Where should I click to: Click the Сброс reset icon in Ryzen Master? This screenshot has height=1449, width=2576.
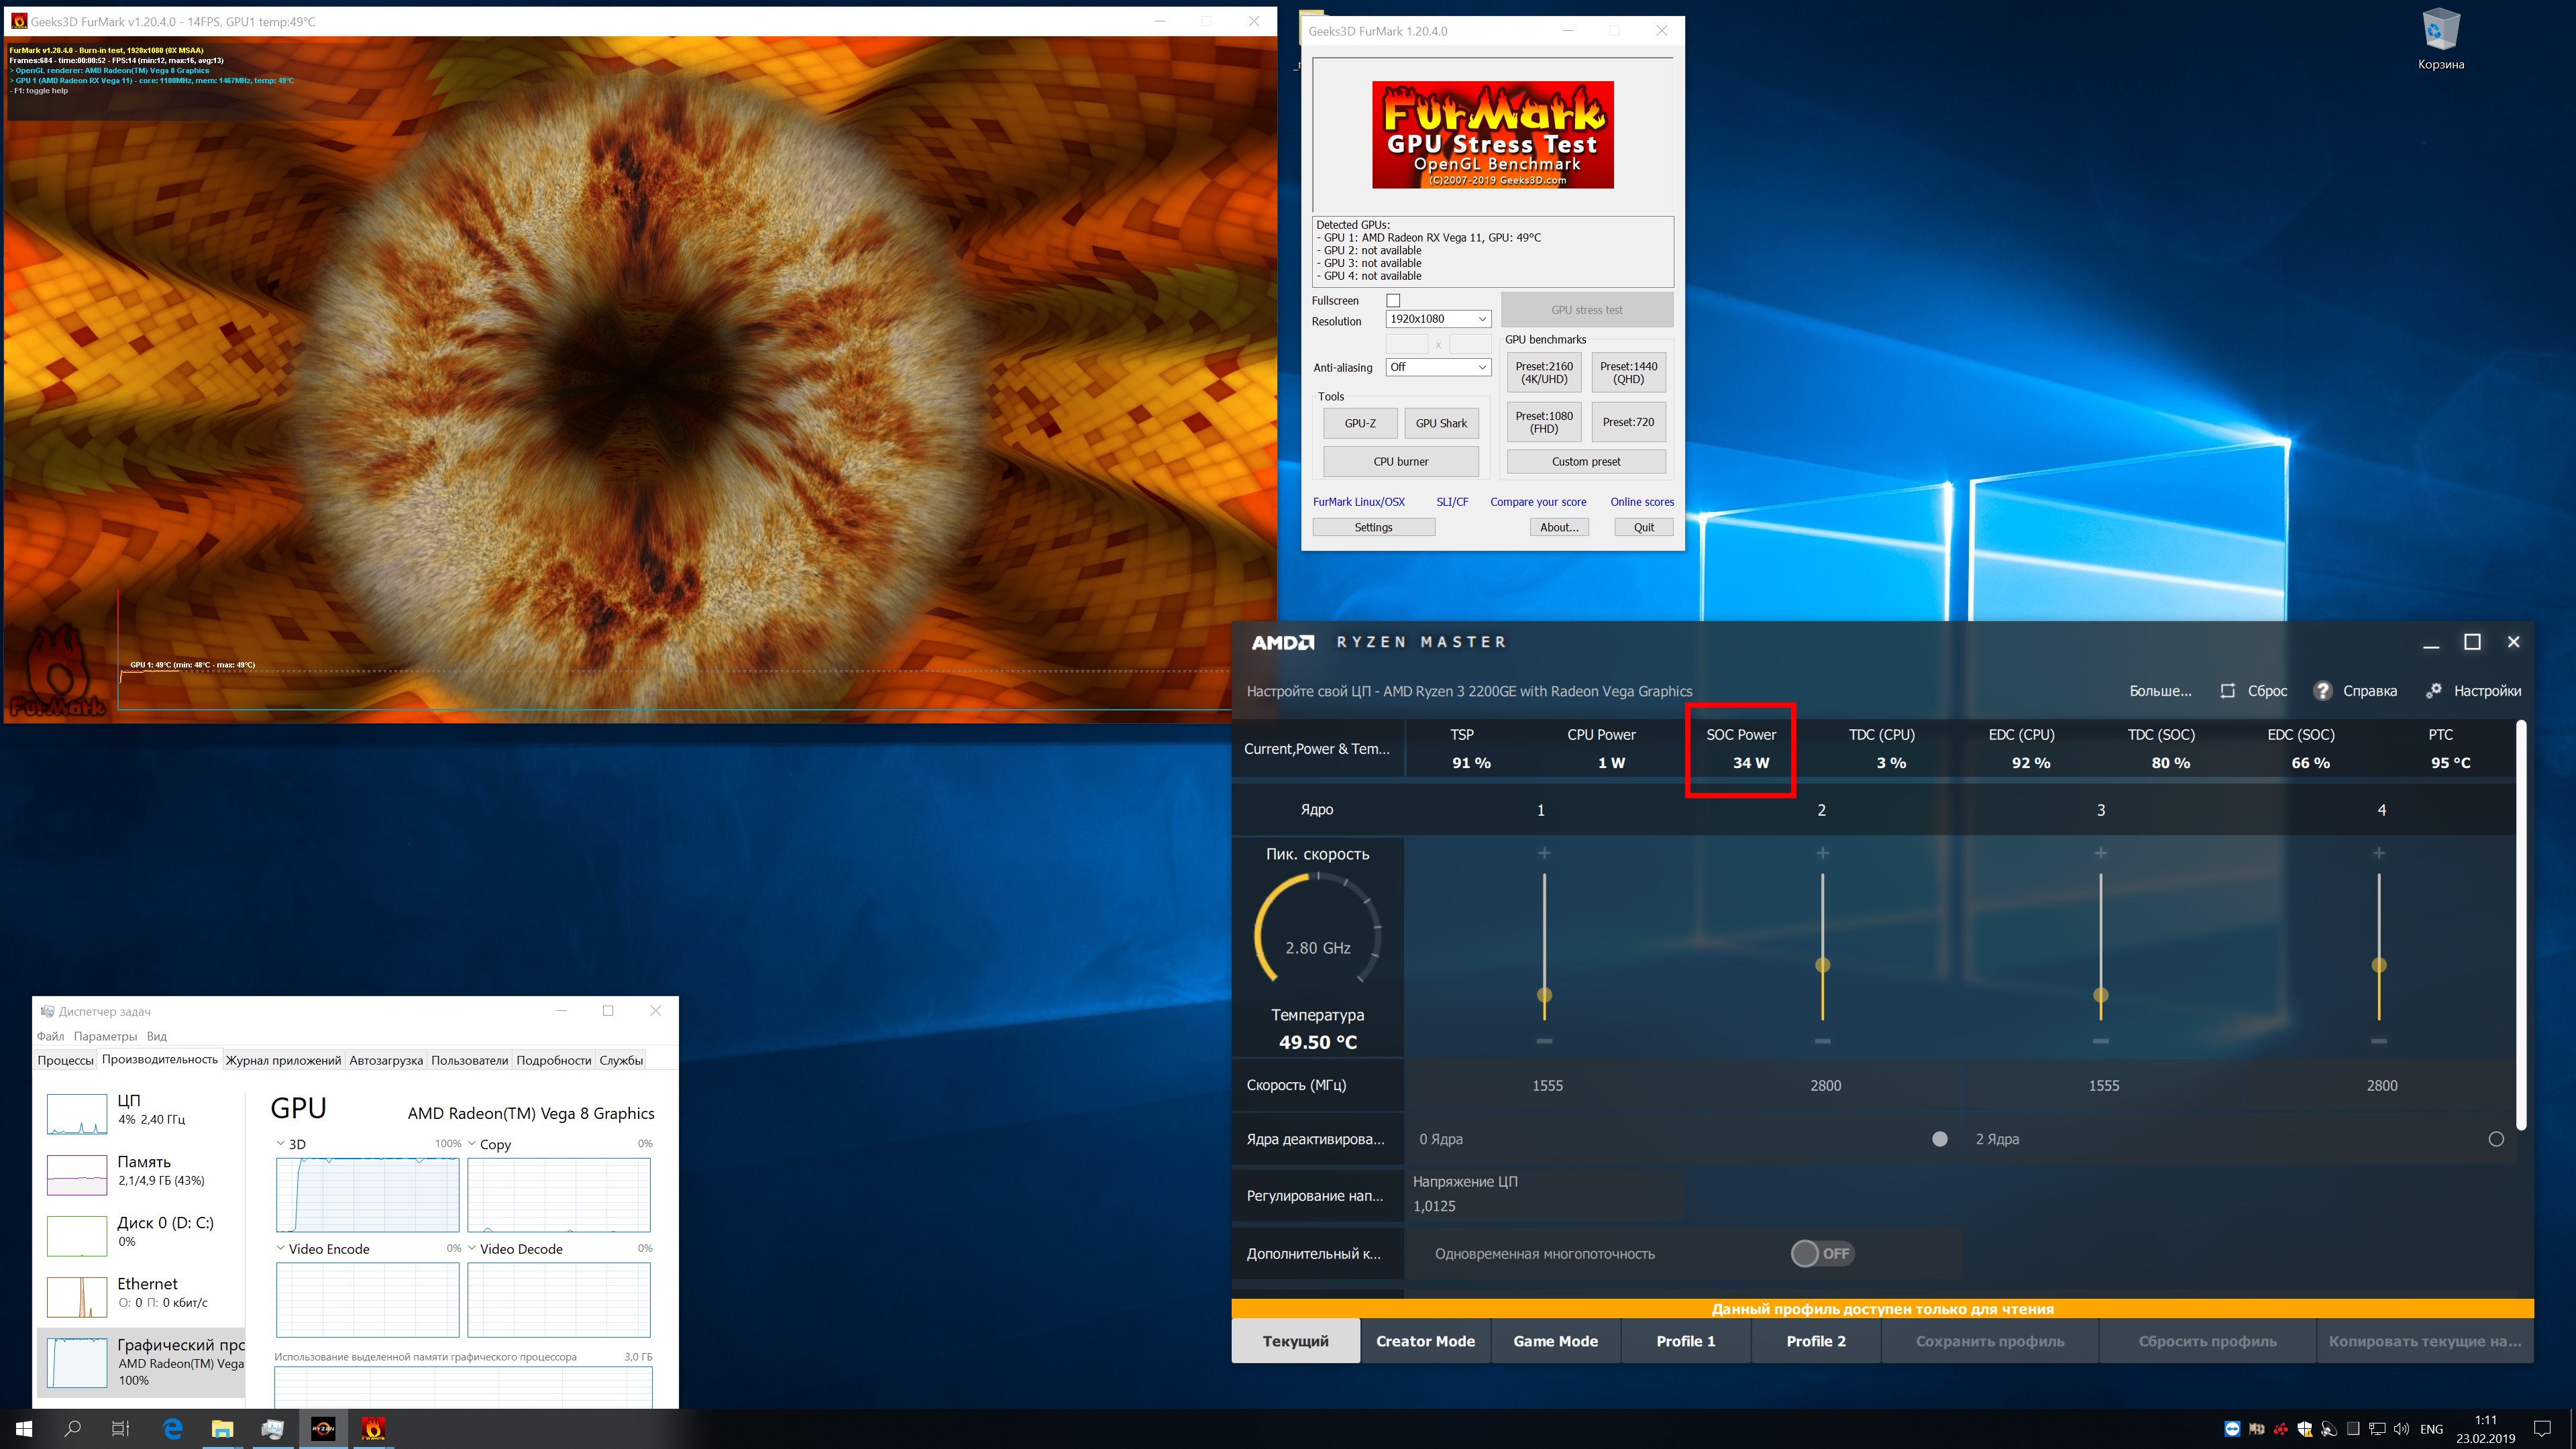pos(2227,691)
